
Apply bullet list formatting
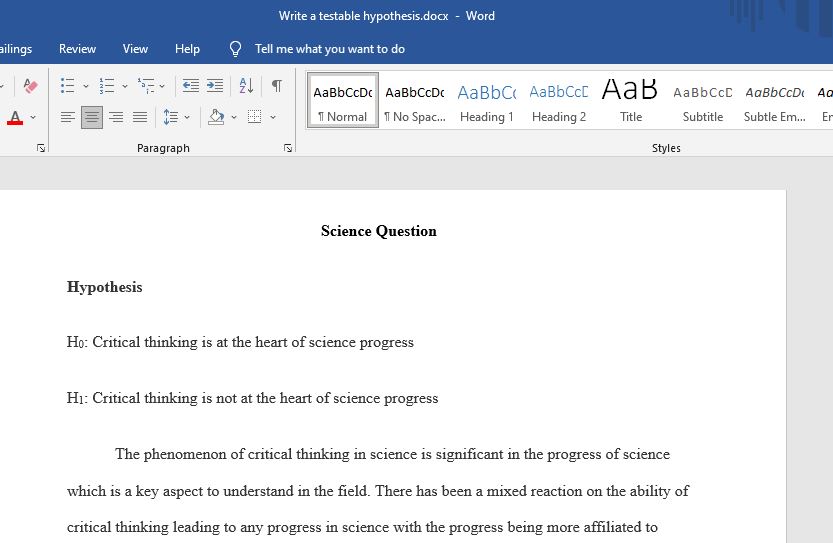tap(67, 86)
